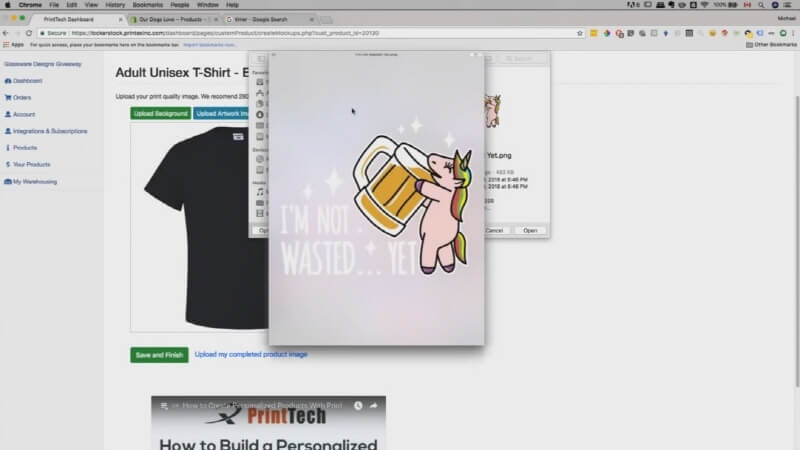Open the Bookmarks menu
Viewport: 800px width, 450px height.
(x=147, y=5)
